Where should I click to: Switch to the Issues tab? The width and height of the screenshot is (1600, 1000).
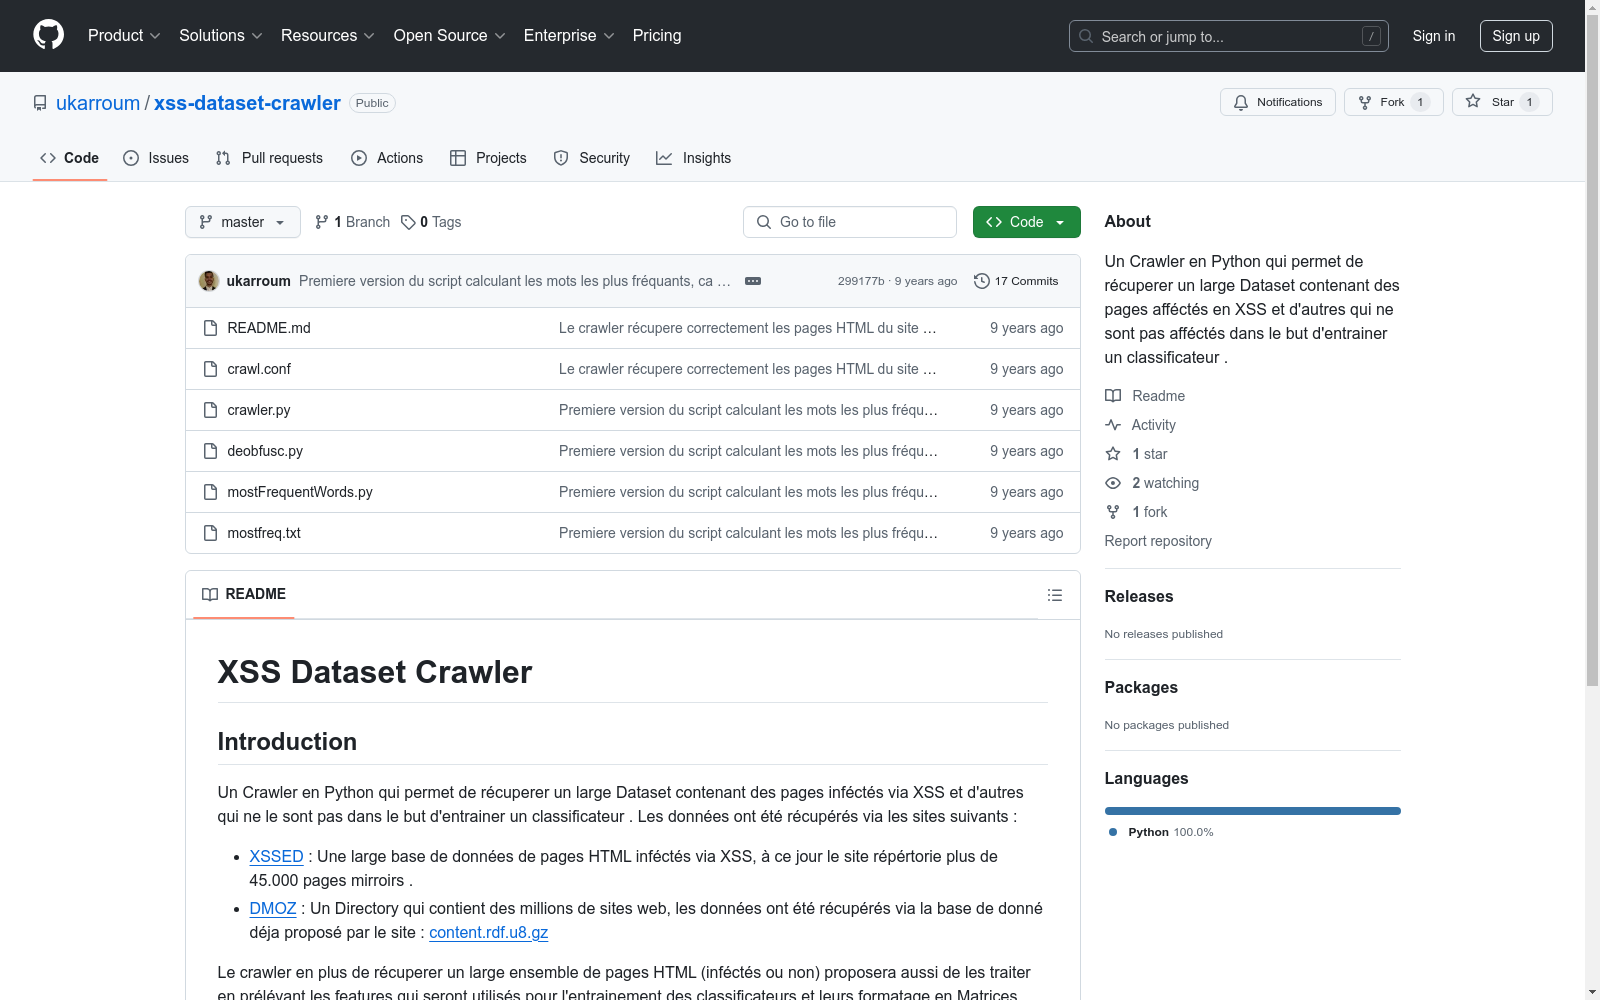(156, 158)
